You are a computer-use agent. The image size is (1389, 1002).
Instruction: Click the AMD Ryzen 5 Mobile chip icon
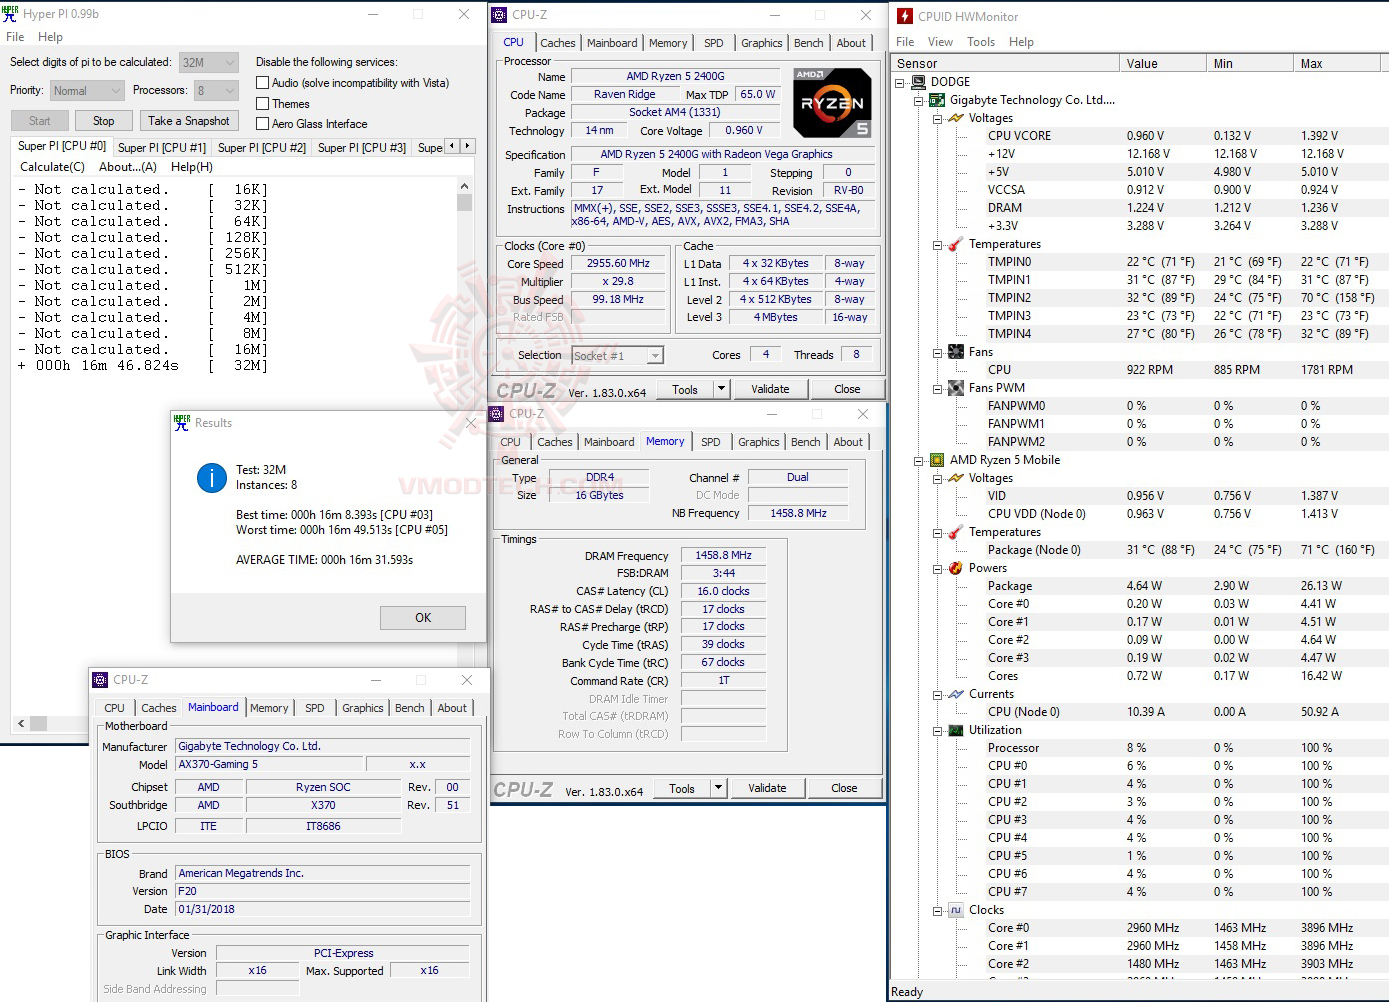(x=937, y=460)
